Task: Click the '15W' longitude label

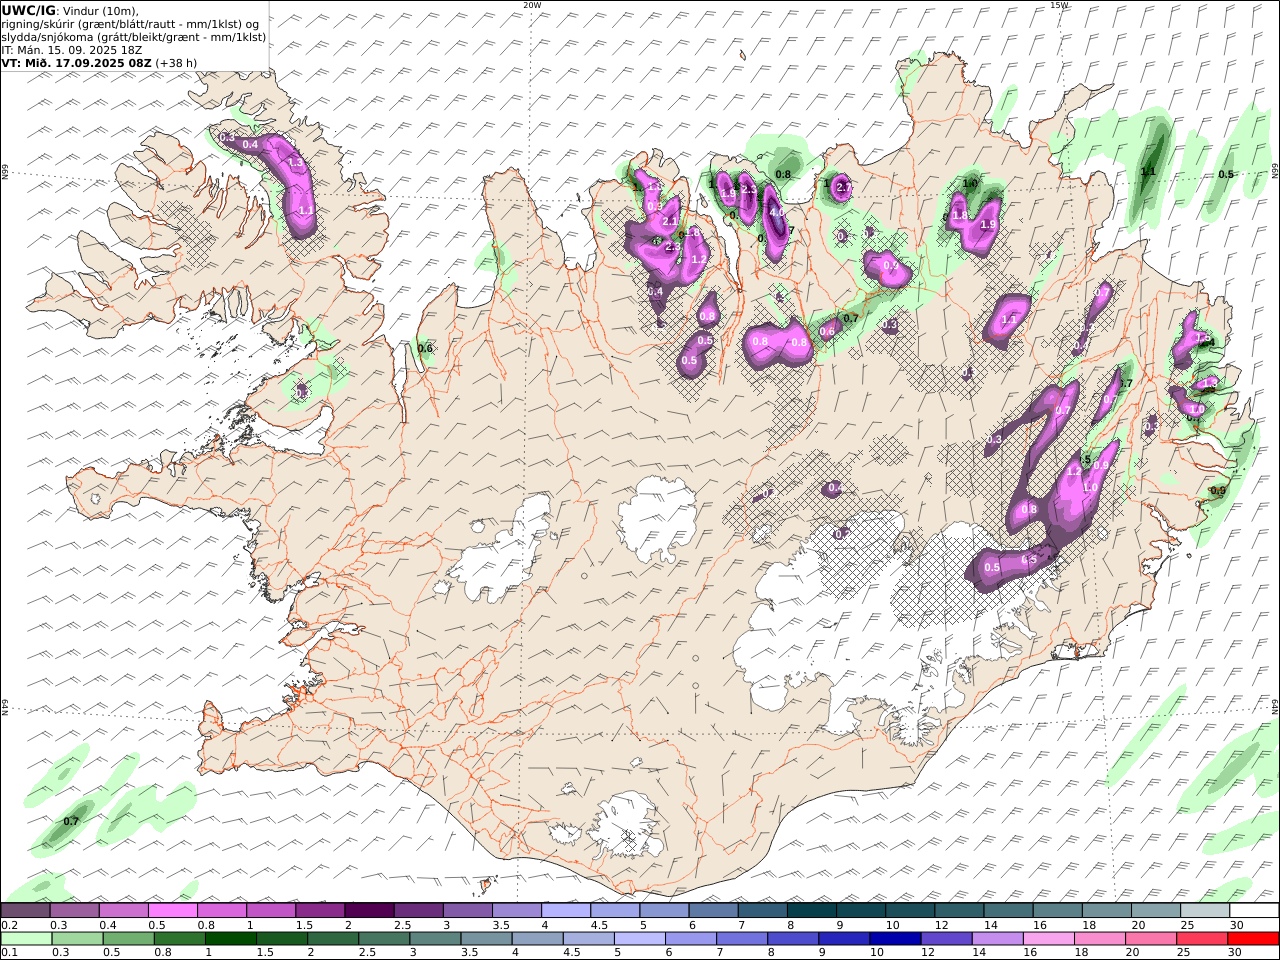Action: 1059,5
